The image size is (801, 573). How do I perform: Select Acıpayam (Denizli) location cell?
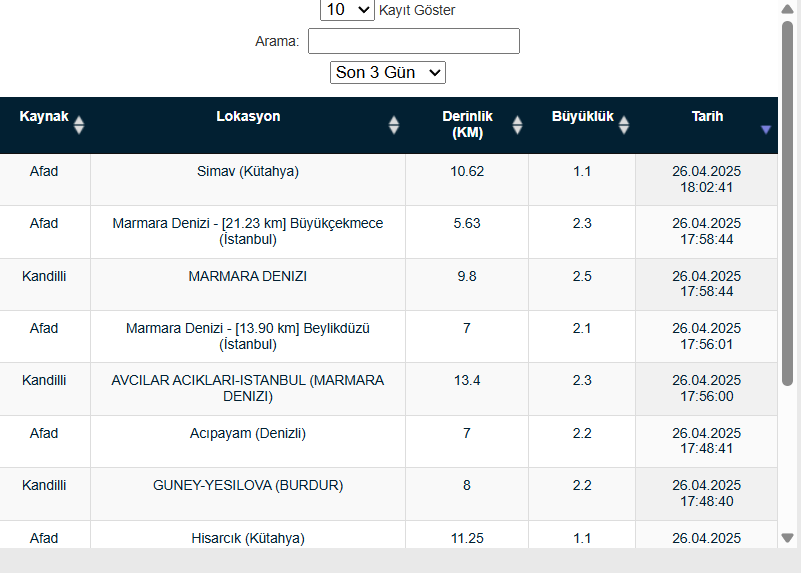[x=248, y=441]
